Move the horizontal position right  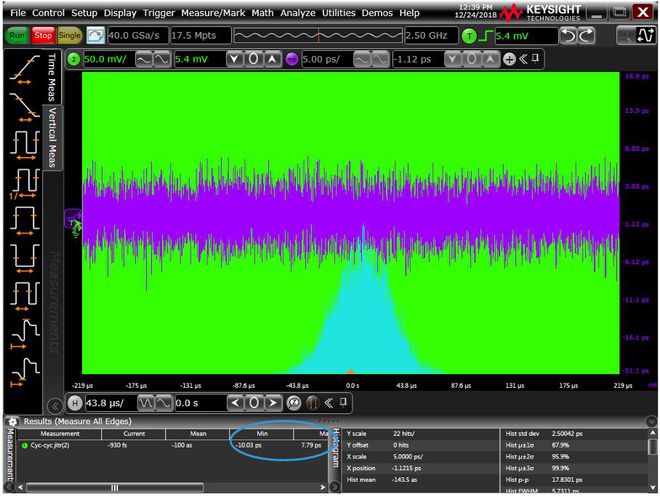tap(273, 403)
